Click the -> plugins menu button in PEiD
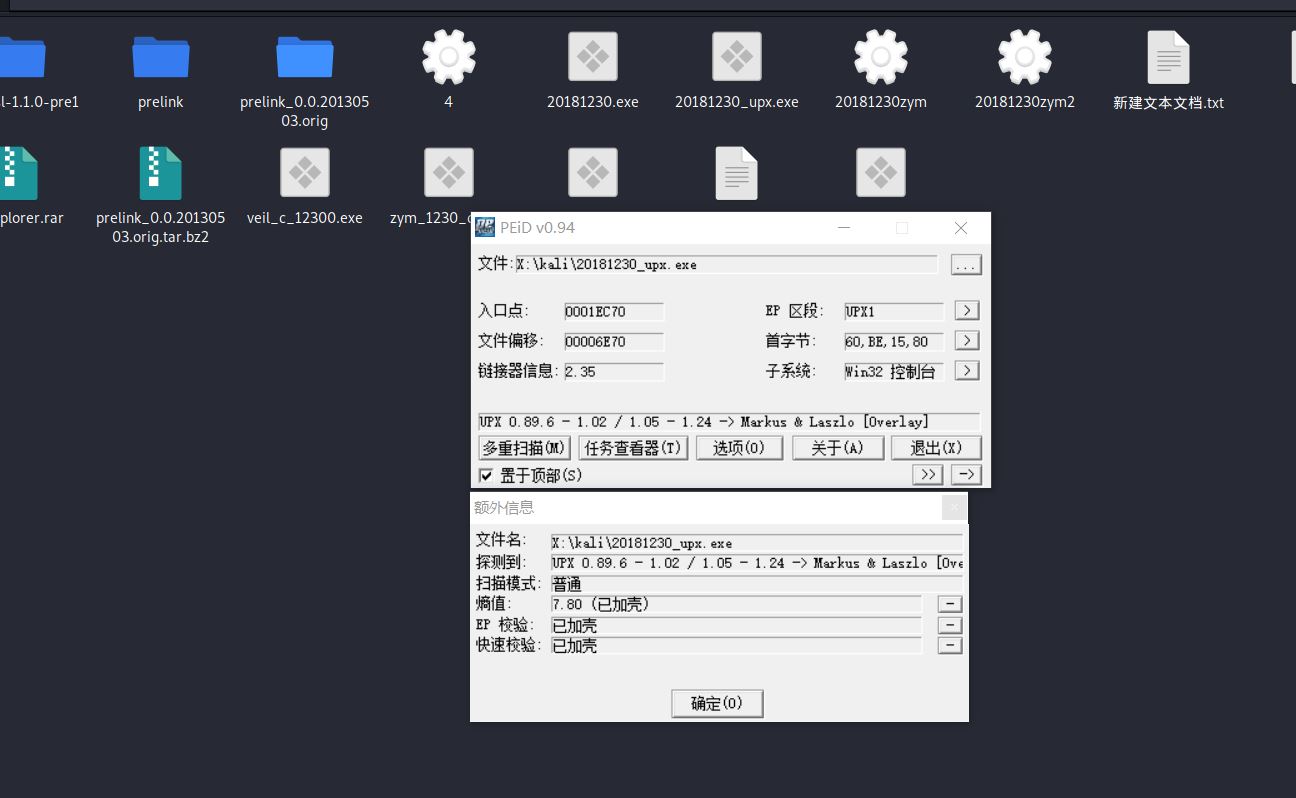The width and height of the screenshot is (1296, 798). click(966, 474)
